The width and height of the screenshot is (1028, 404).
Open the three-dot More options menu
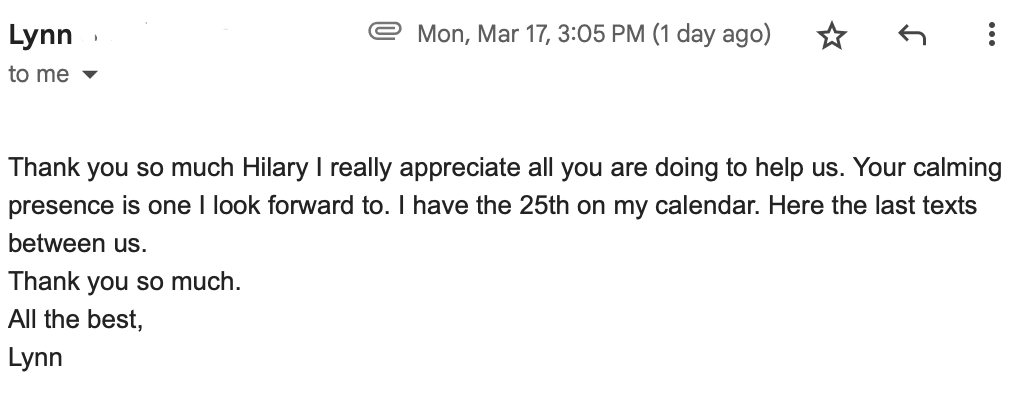991,36
